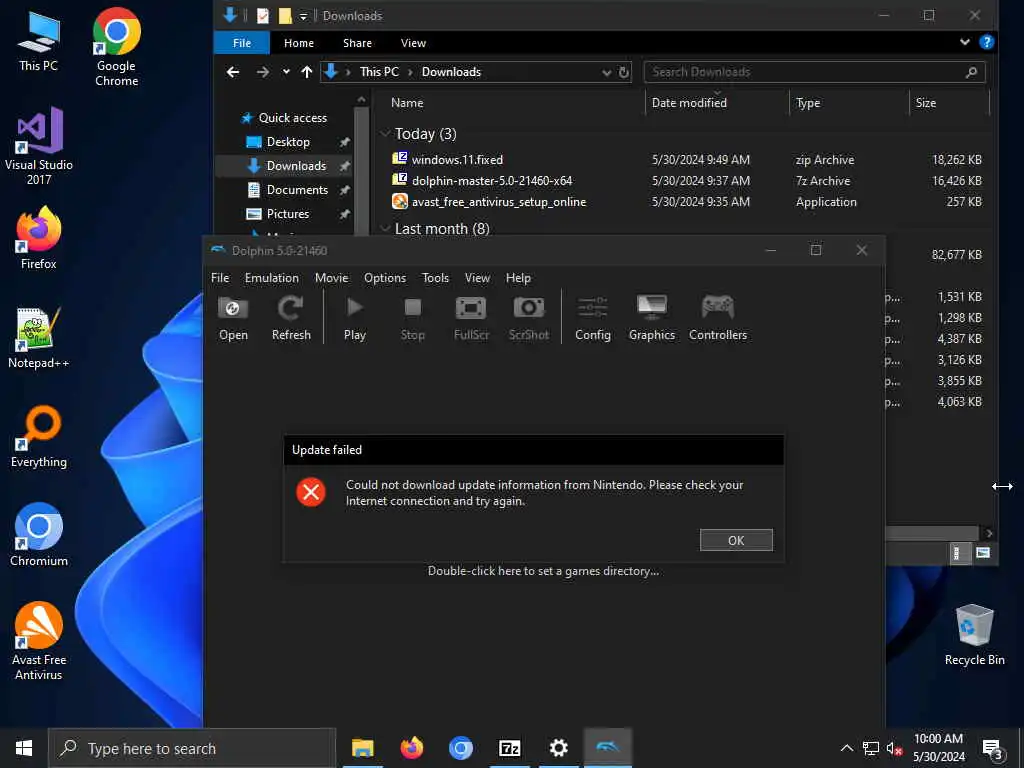Expand the address bar history dropdown
The width and height of the screenshot is (1024, 768).
coord(607,72)
